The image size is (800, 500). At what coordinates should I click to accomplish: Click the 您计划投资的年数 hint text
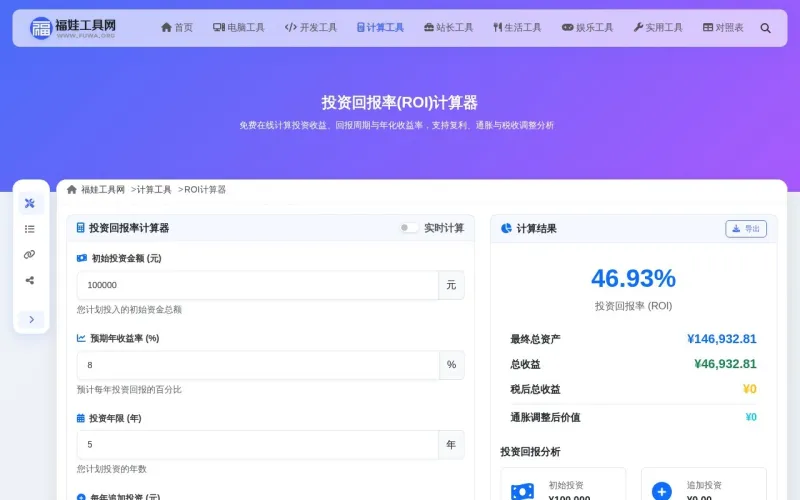(x=112, y=469)
